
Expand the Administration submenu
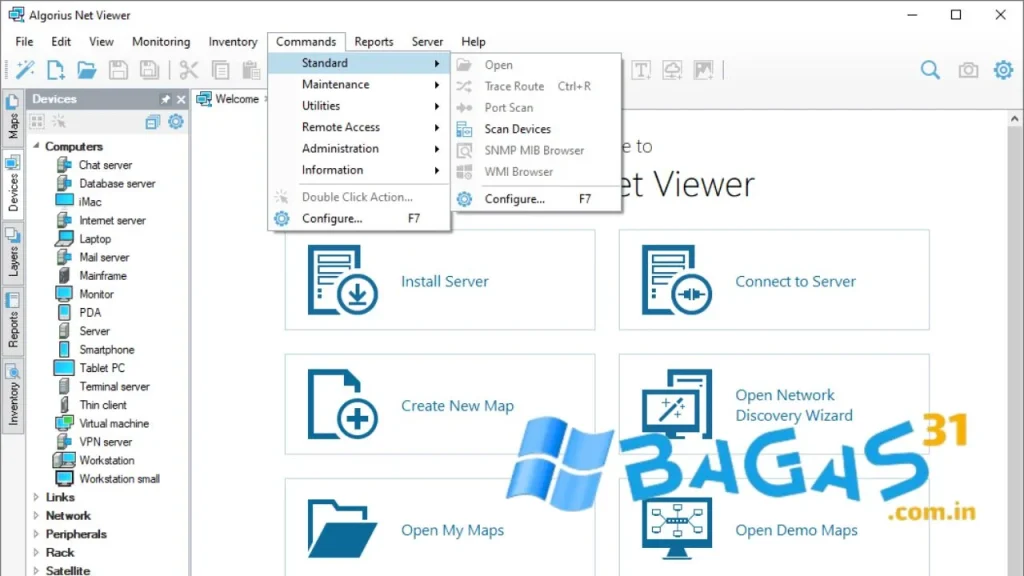point(359,149)
